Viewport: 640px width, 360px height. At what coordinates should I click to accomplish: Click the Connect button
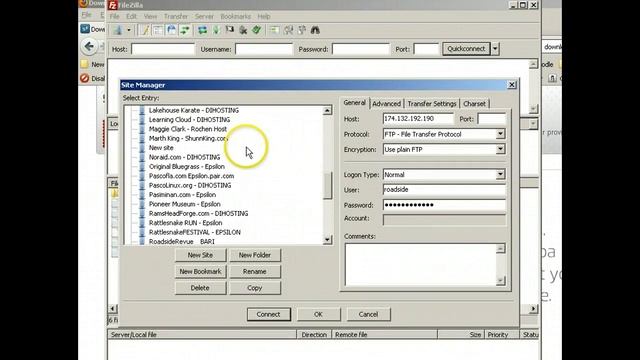tap(269, 314)
